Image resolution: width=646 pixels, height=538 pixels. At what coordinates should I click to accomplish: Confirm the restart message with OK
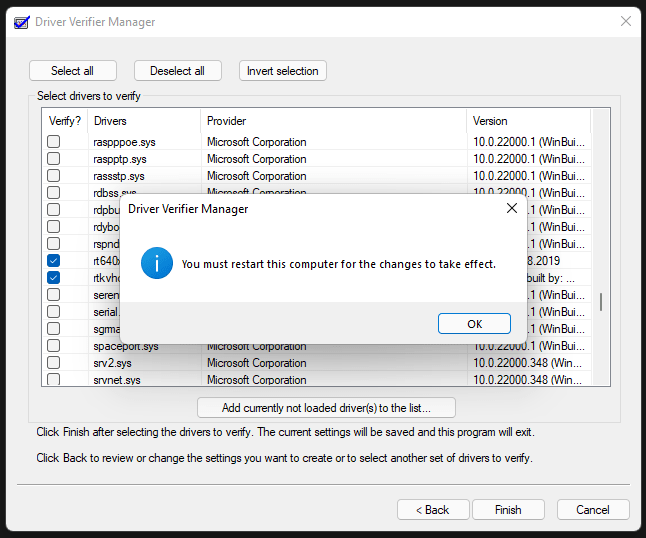474,323
